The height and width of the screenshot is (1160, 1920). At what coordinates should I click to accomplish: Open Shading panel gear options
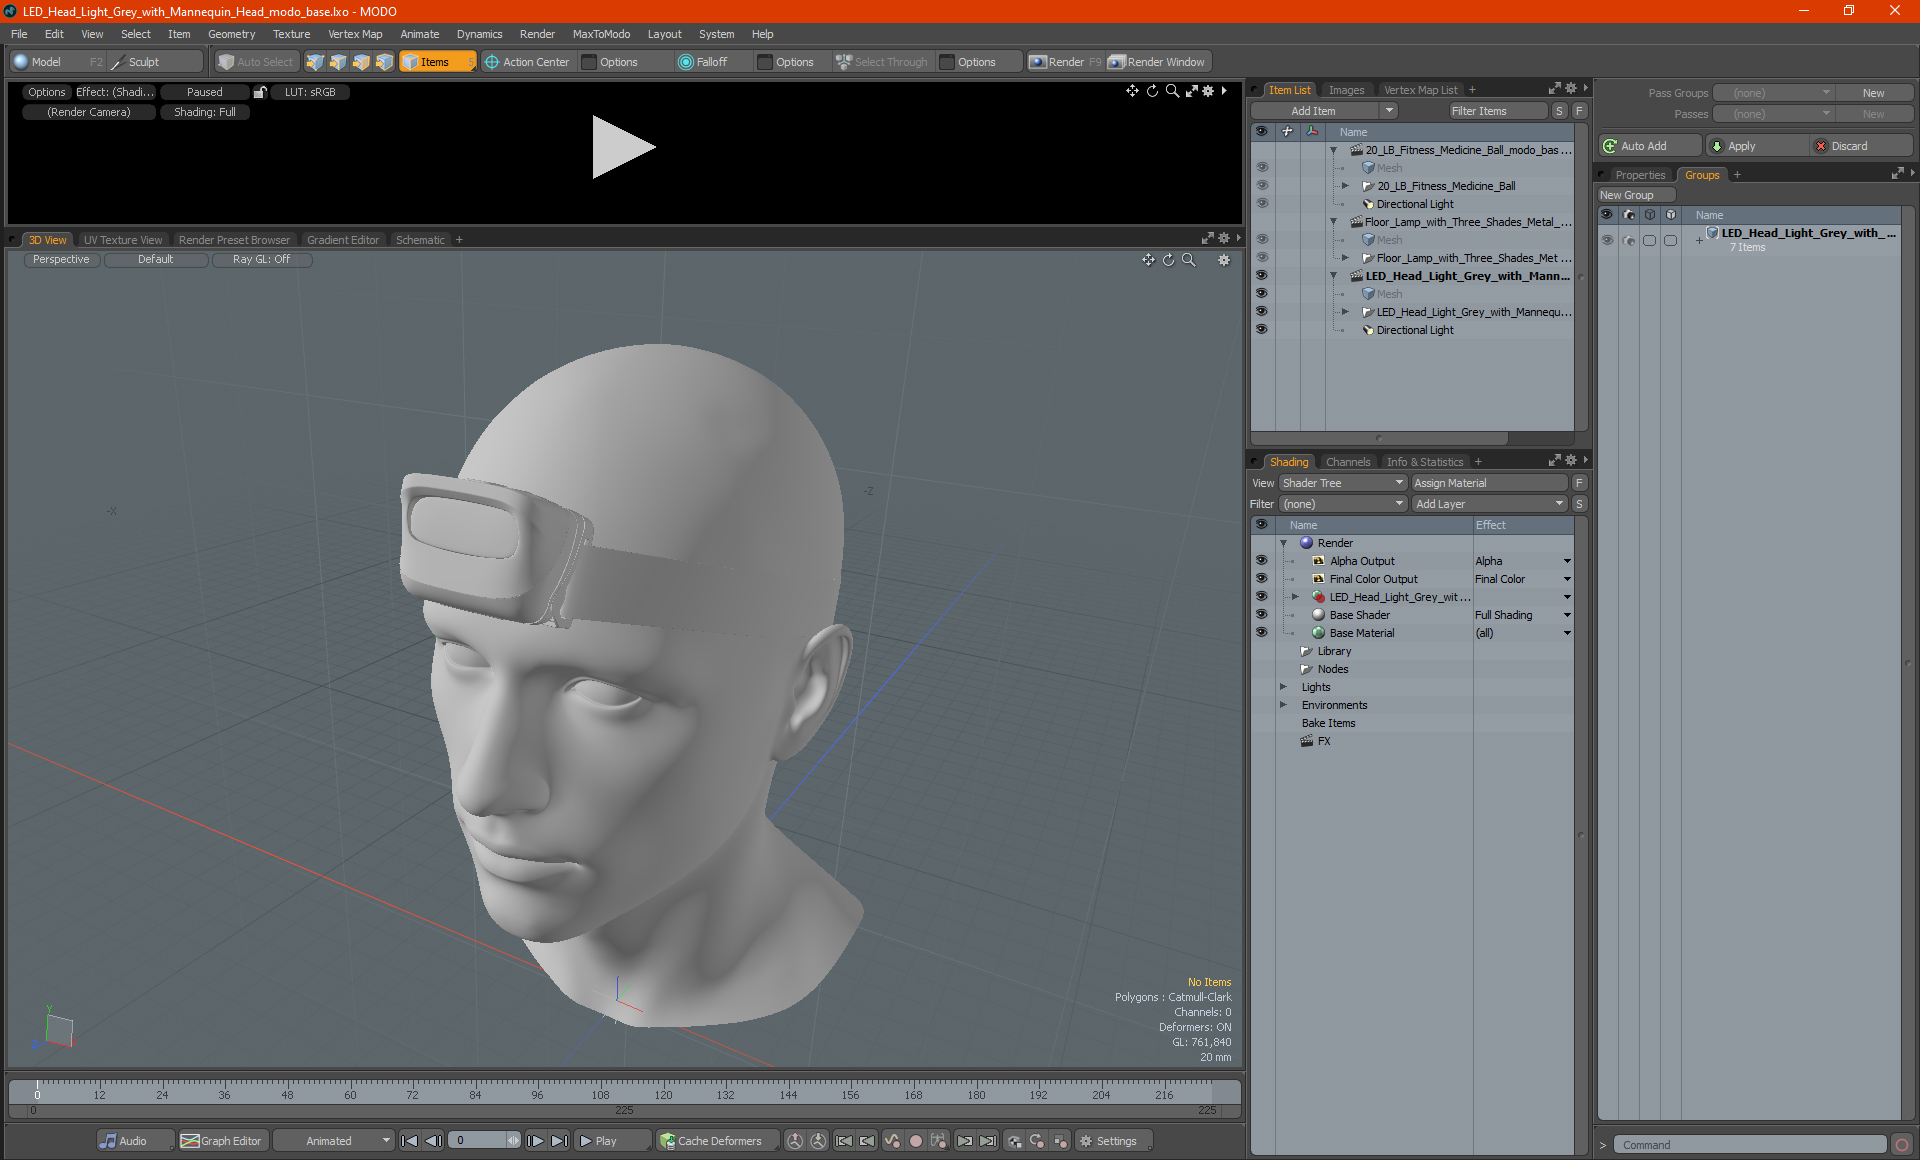click(x=1571, y=461)
